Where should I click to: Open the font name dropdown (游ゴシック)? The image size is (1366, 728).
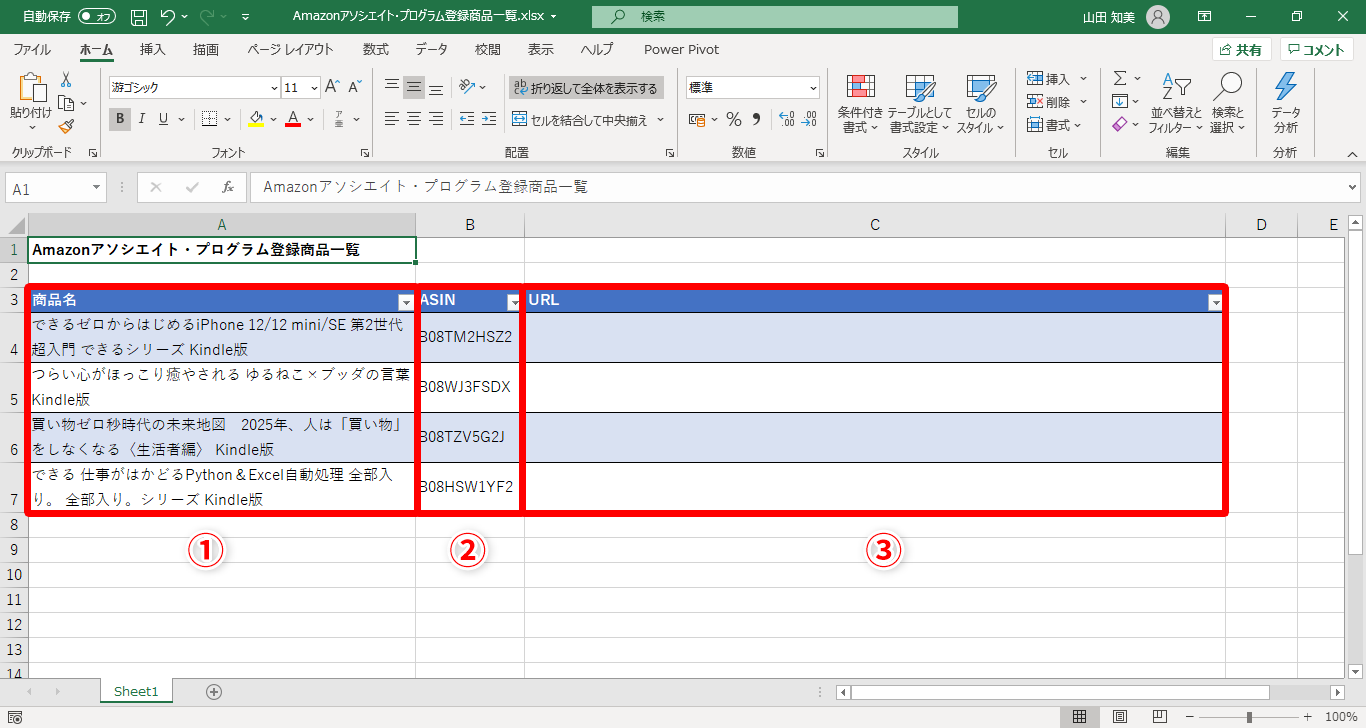coord(273,87)
